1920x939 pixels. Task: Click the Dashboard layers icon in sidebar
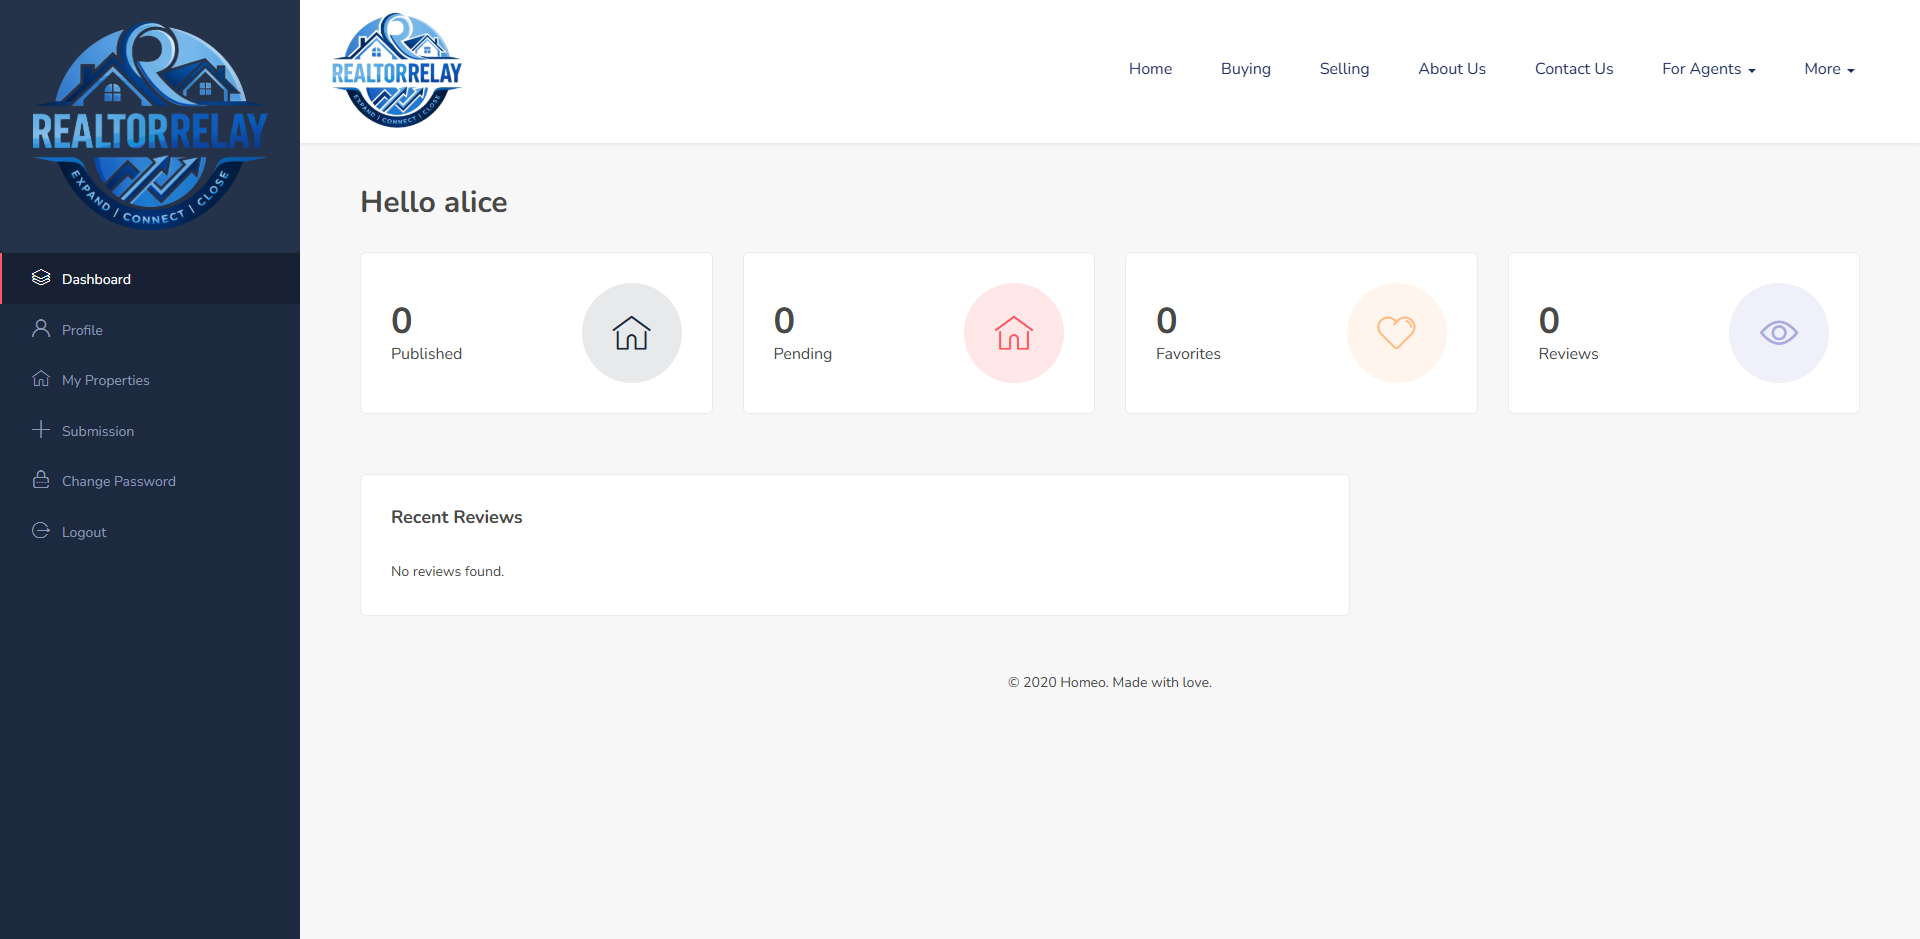pos(41,278)
